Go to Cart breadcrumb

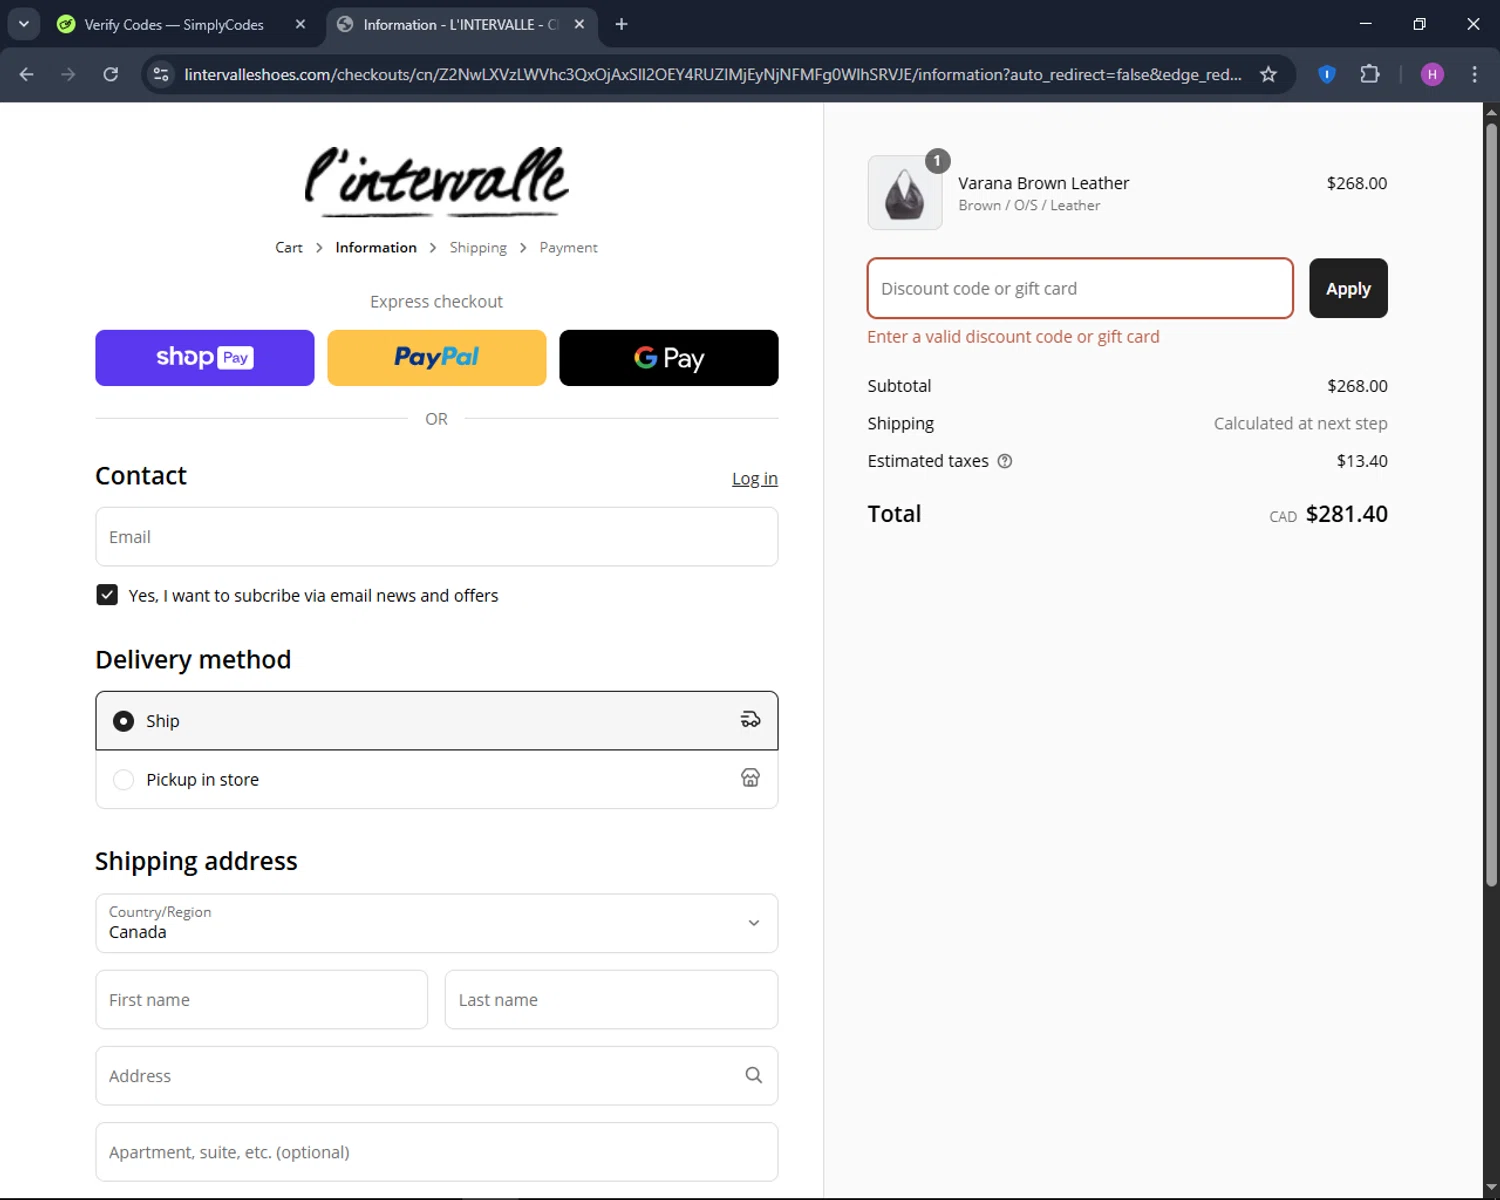(289, 247)
